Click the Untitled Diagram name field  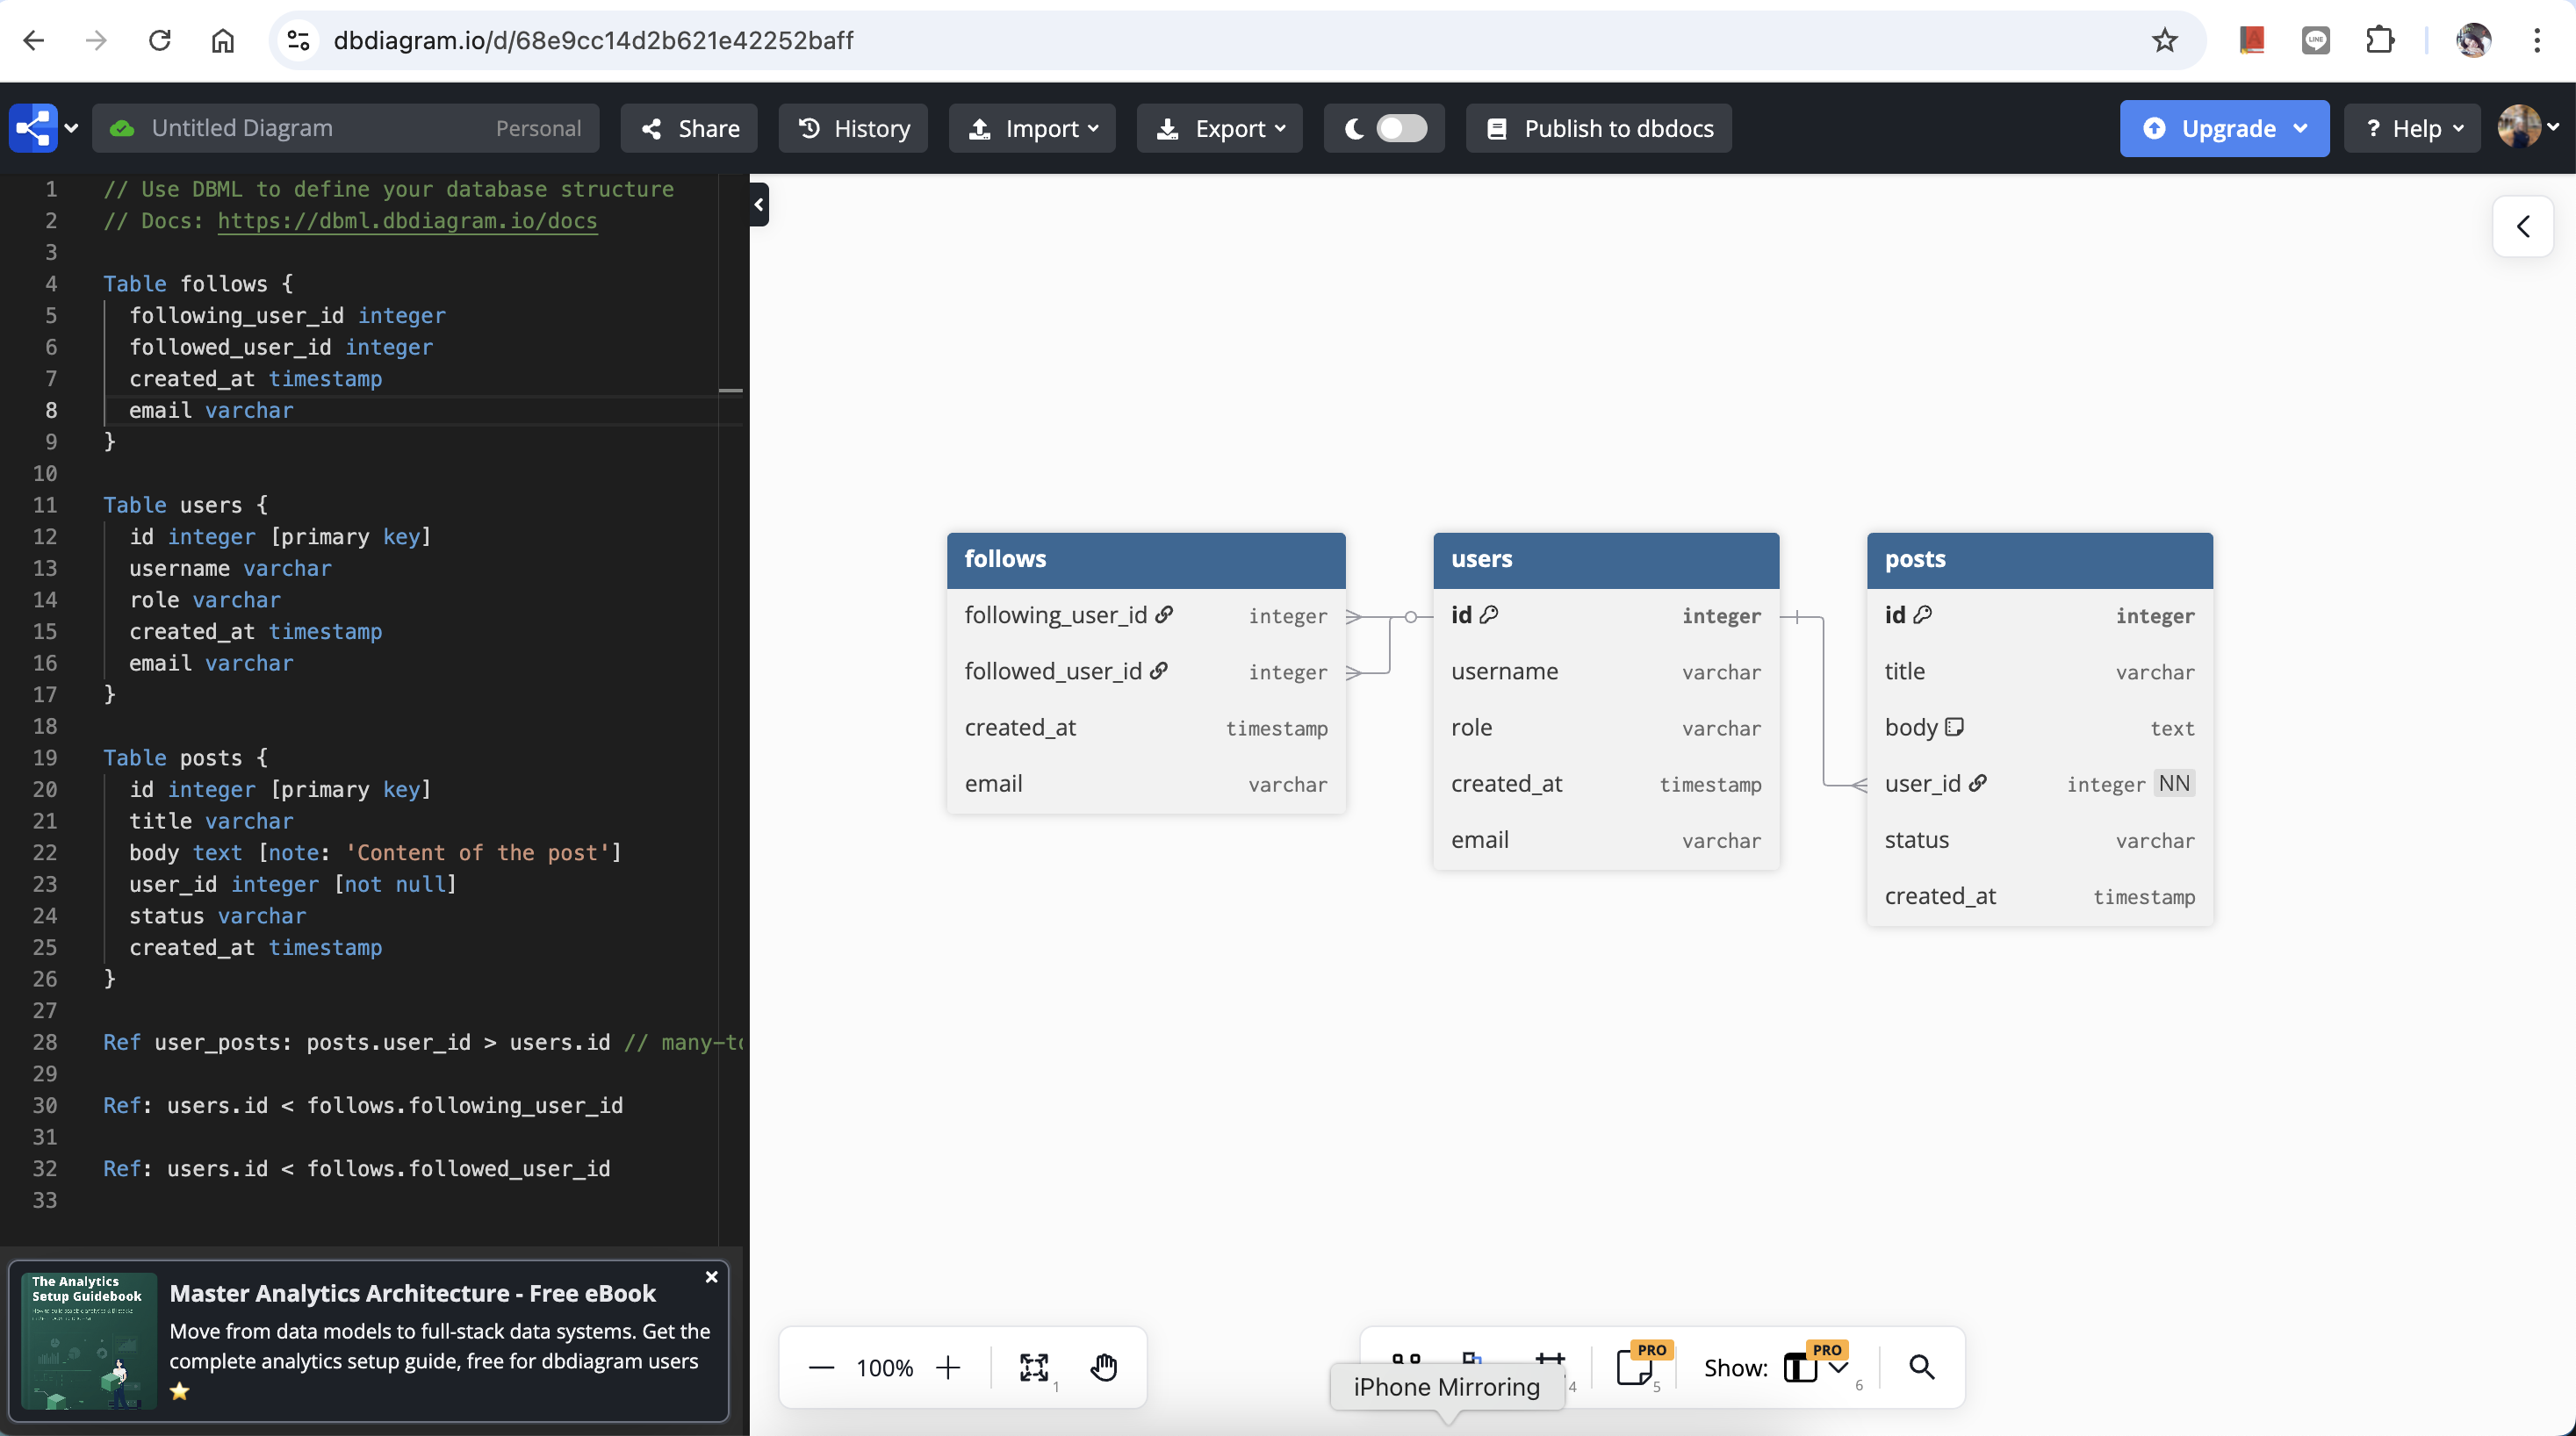point(345,128)
